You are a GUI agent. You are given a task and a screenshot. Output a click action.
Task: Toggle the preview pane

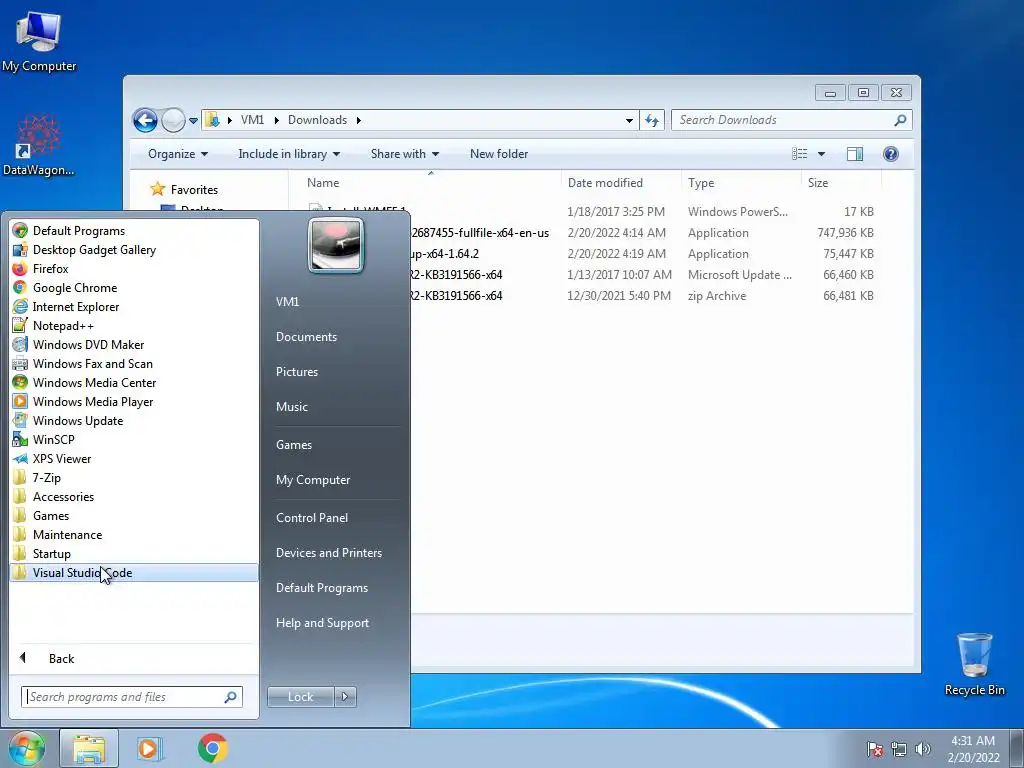pos(854,154)
